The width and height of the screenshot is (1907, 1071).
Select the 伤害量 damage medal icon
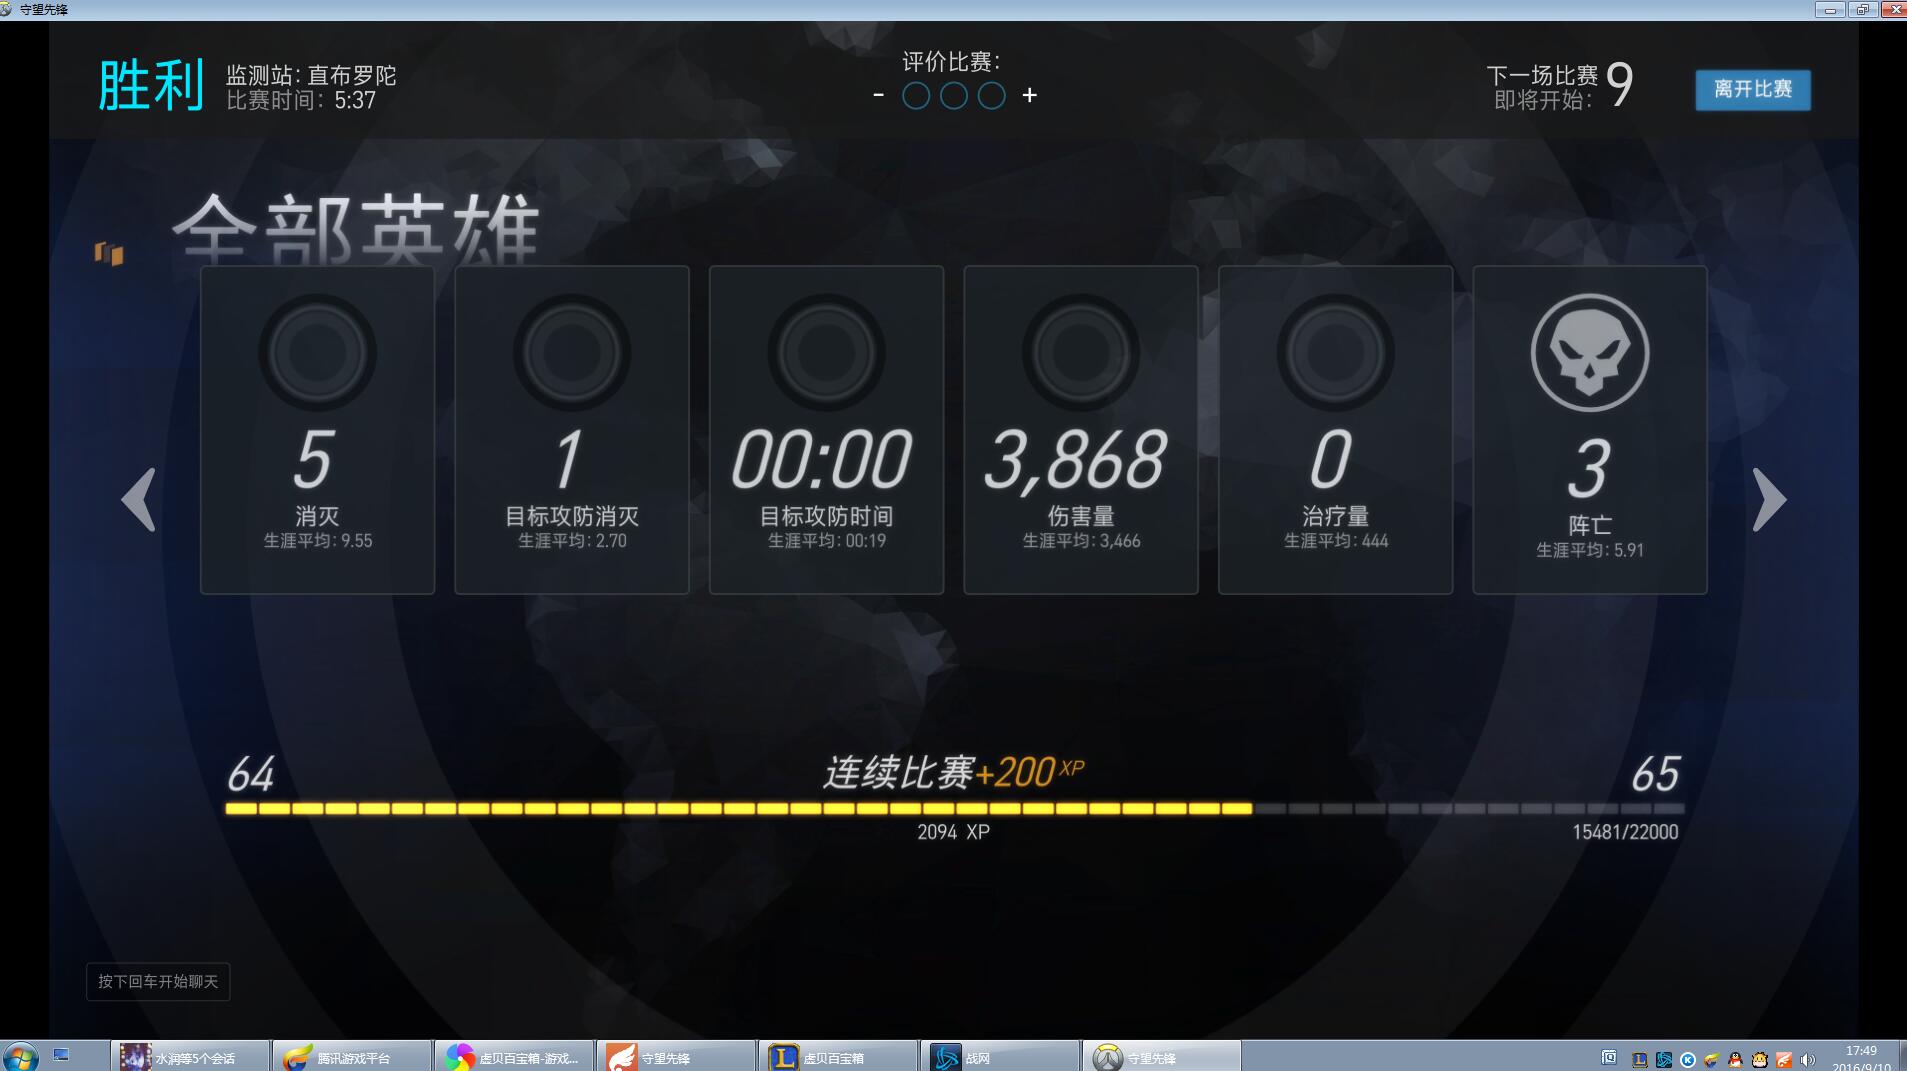(x=1081, y=352)
